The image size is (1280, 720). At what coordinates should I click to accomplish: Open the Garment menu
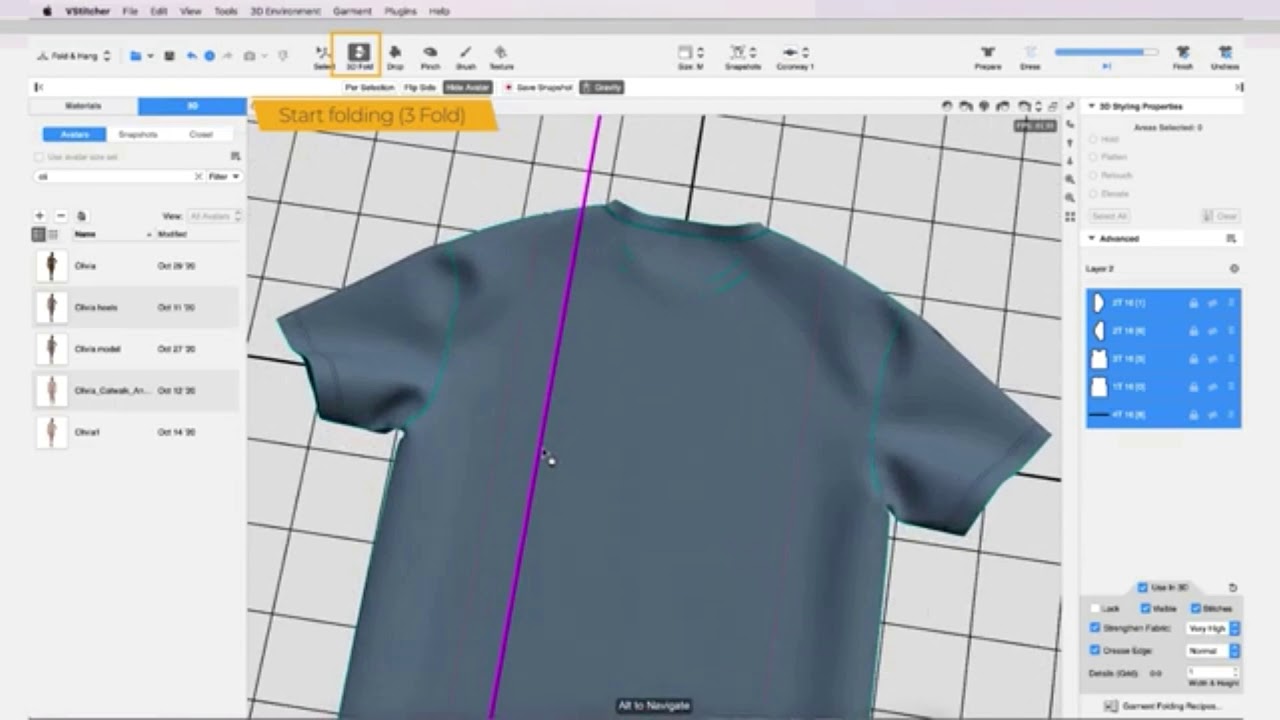click(352, 11)
